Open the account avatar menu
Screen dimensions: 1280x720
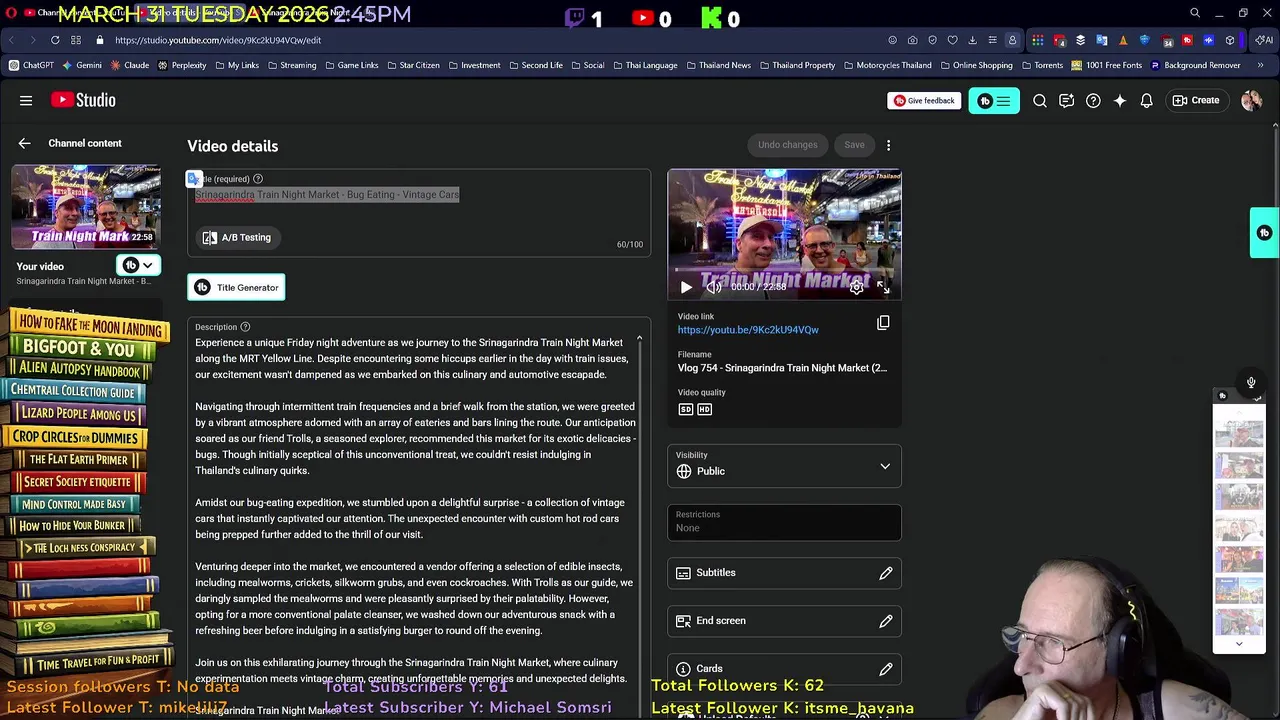point(1251,100)
